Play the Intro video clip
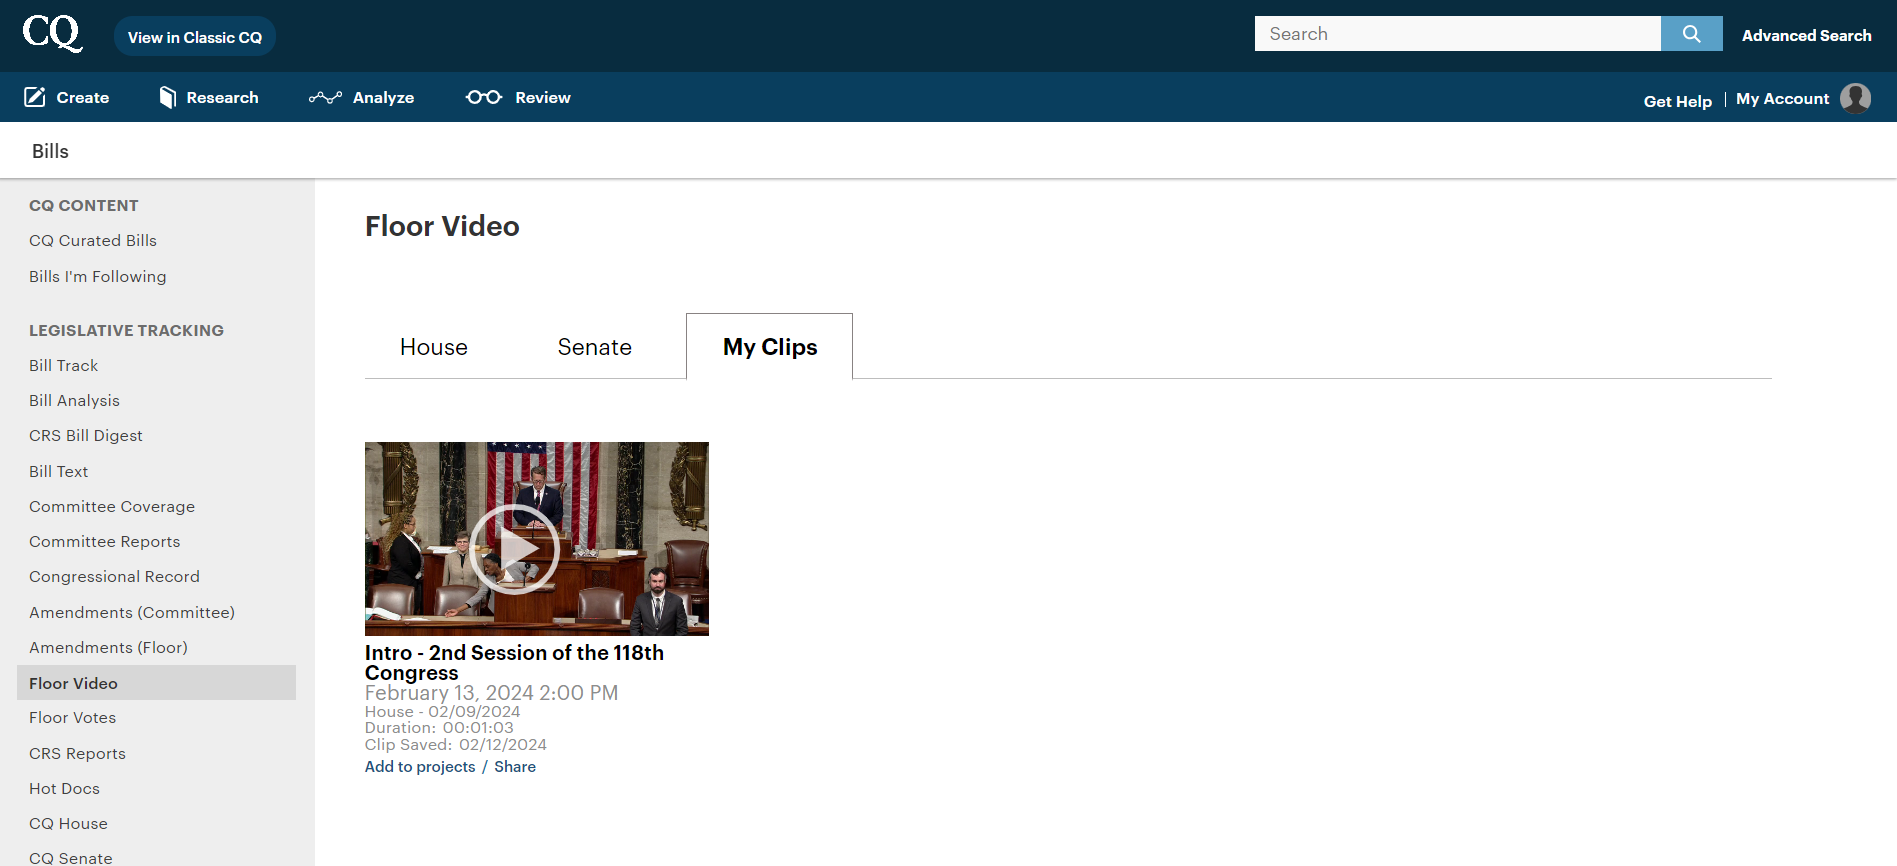The height and width of the screenshot is (866, 1897). [515, 549]
